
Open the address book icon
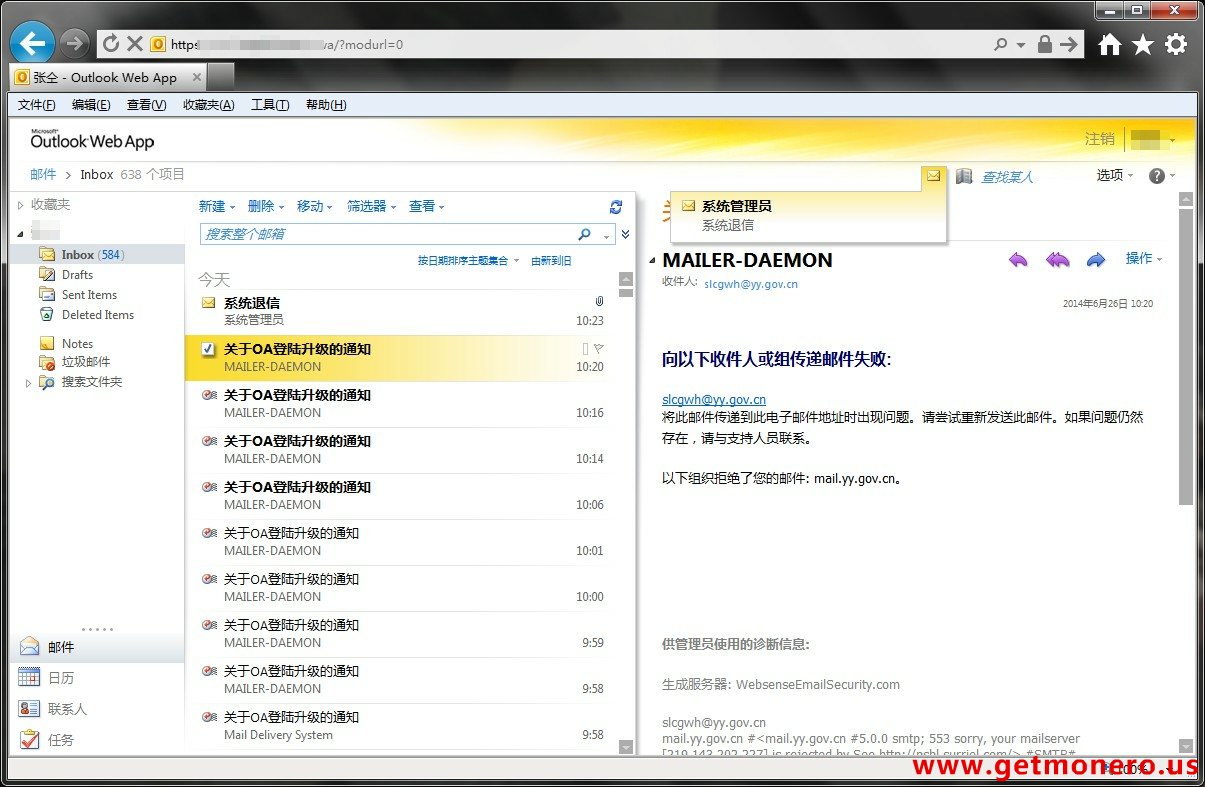pos(964,176)
